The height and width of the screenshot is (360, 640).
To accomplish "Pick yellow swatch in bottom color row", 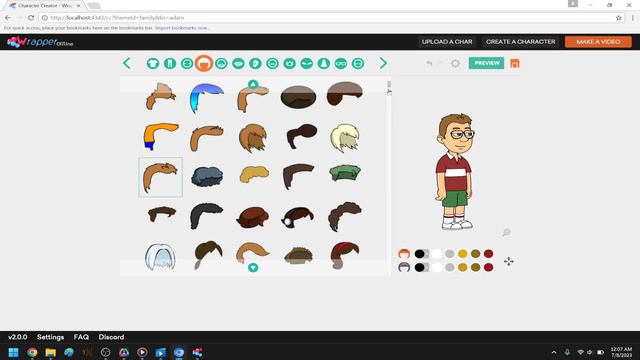I will (x=462, y=267).
